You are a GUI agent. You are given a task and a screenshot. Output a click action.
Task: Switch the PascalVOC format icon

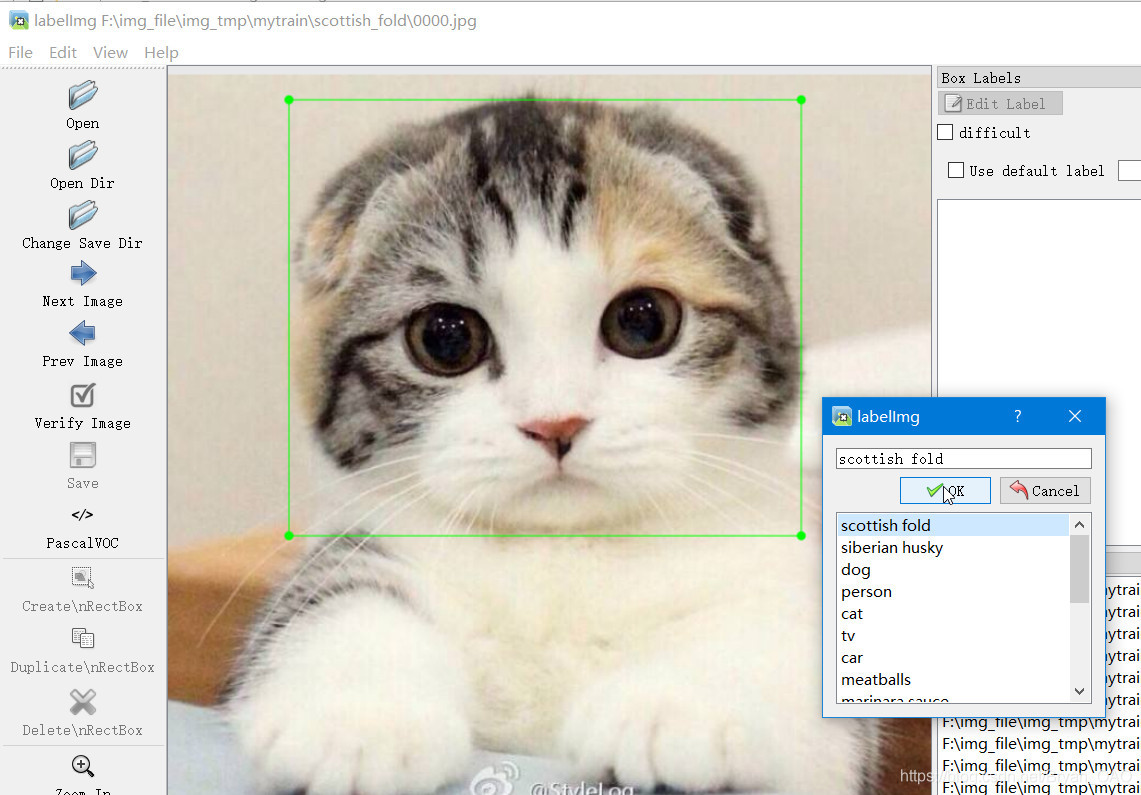click(82, 515)
